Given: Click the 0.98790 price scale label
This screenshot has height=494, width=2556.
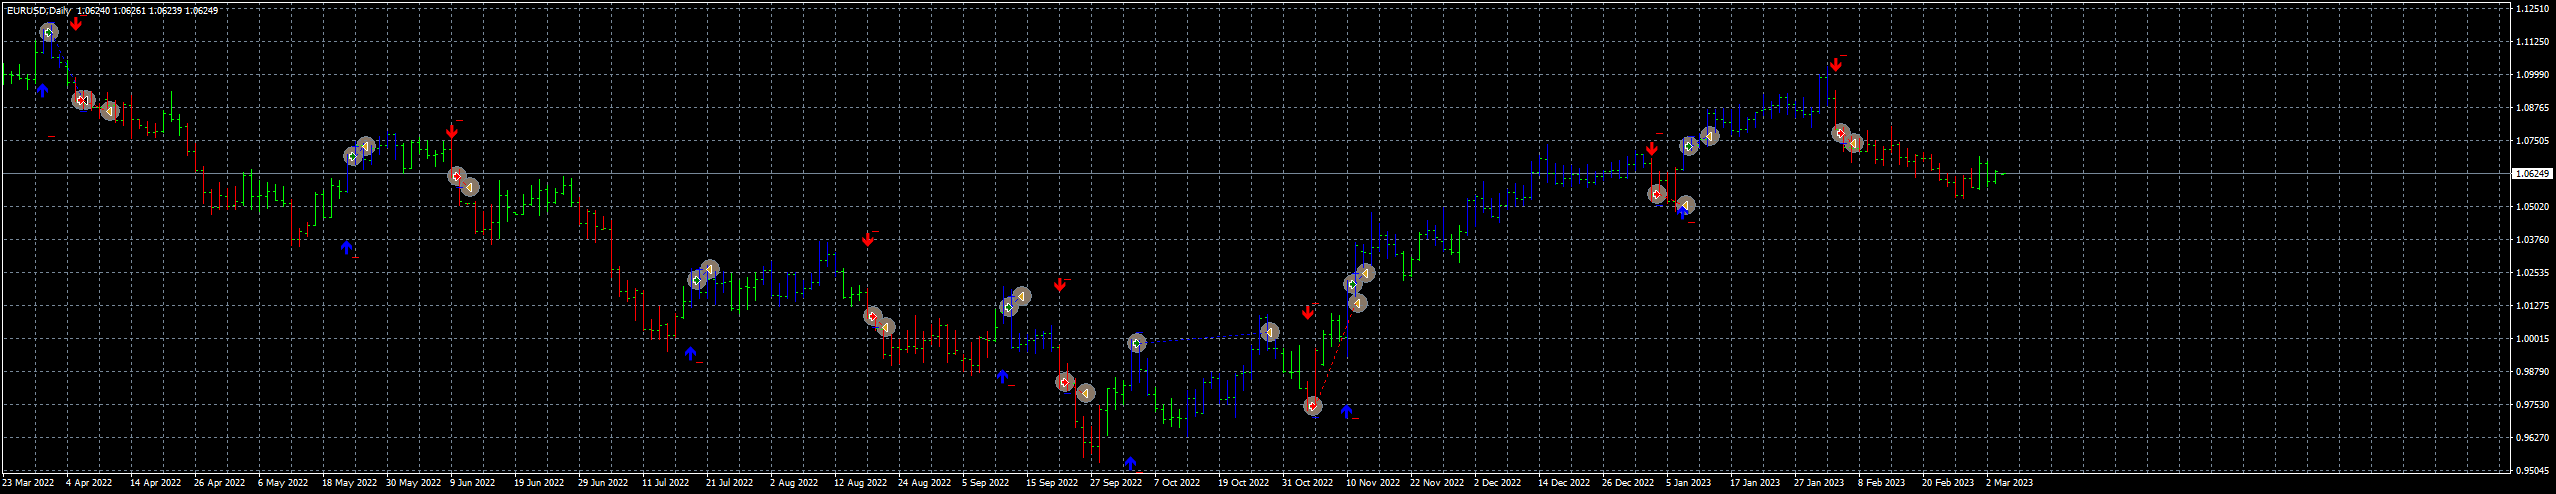Looking at the screenshot, I should [2531, 372].
